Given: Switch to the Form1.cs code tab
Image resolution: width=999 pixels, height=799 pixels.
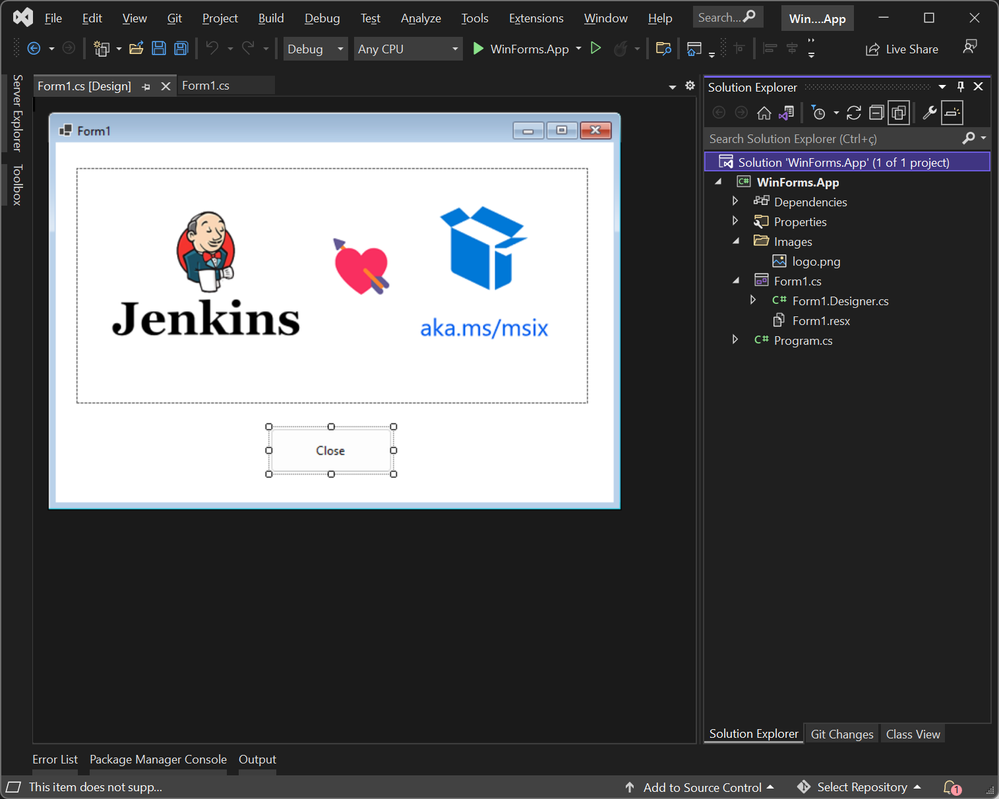Looking at the screenshot, I should [206, 85].
